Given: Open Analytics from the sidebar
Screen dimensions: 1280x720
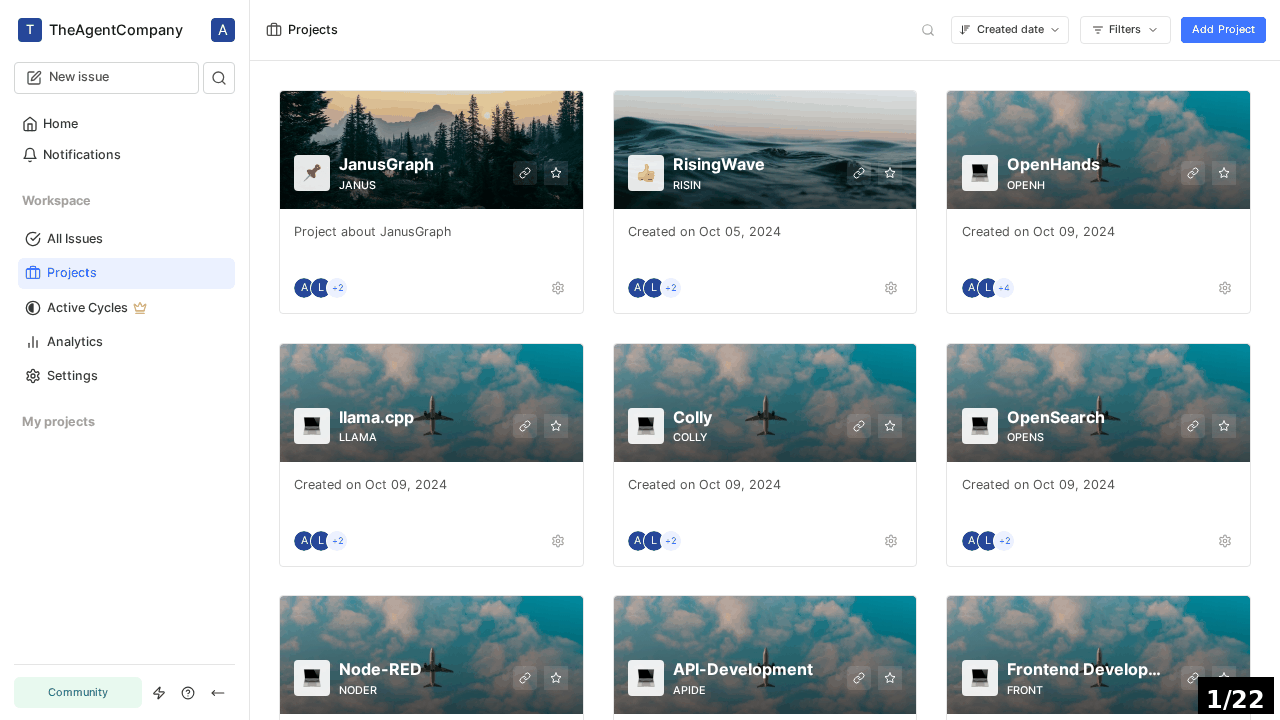Looking at the screenshot, I should tap(74, 342).
